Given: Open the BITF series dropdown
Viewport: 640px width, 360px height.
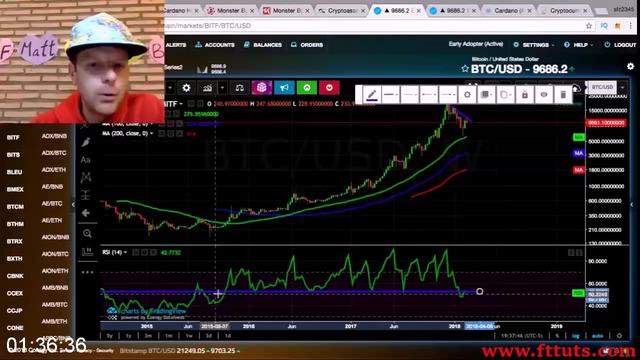Looking at the screenshot, I should [181, 104].
